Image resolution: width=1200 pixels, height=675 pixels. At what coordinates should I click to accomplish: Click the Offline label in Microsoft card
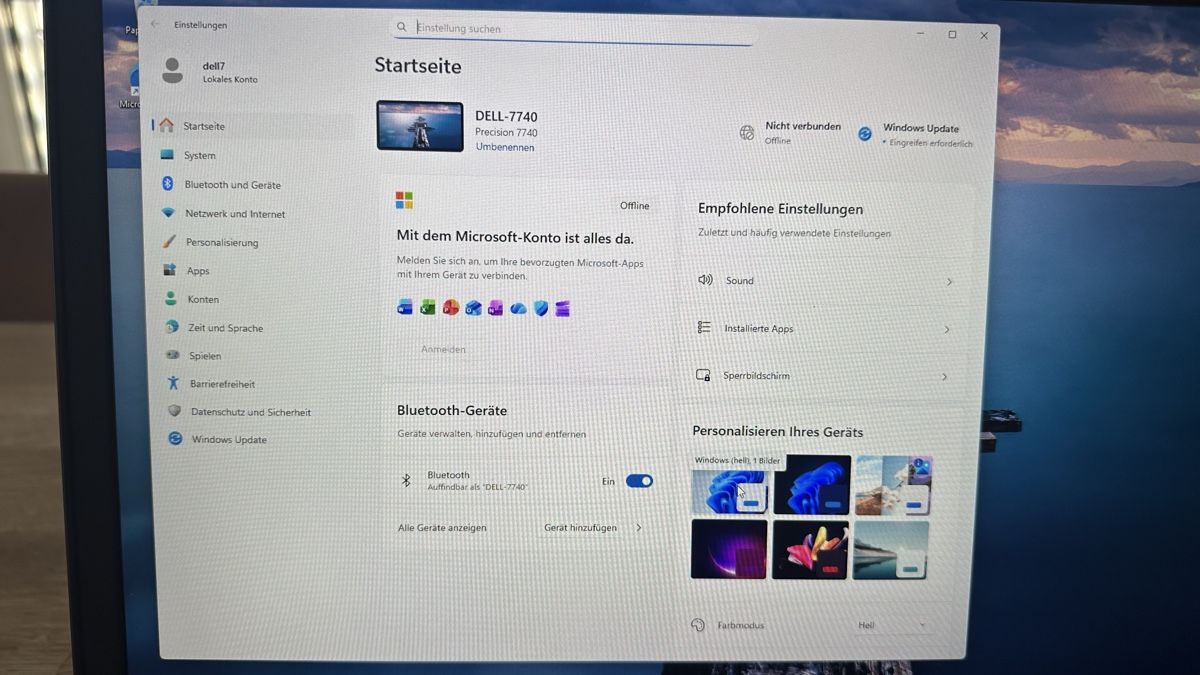(634, 206)
